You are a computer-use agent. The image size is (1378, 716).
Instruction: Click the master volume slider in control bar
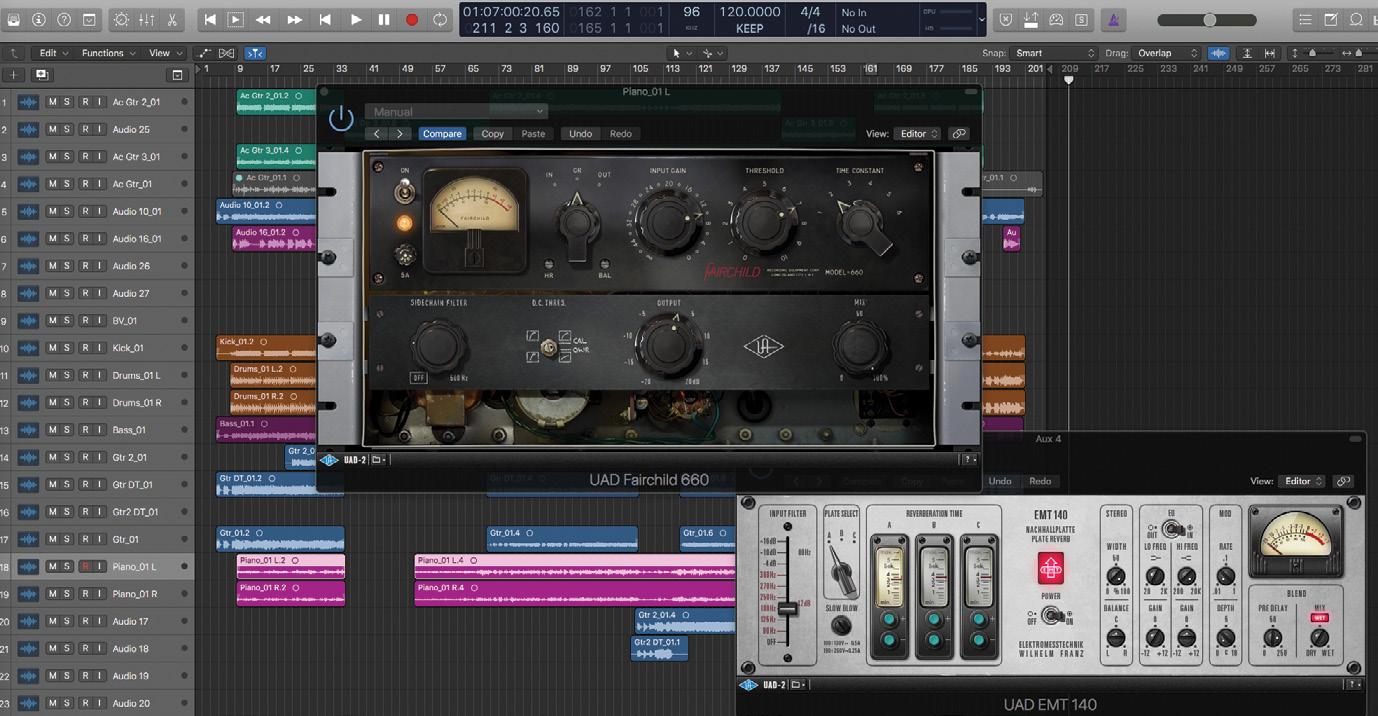coord(1210,20)
